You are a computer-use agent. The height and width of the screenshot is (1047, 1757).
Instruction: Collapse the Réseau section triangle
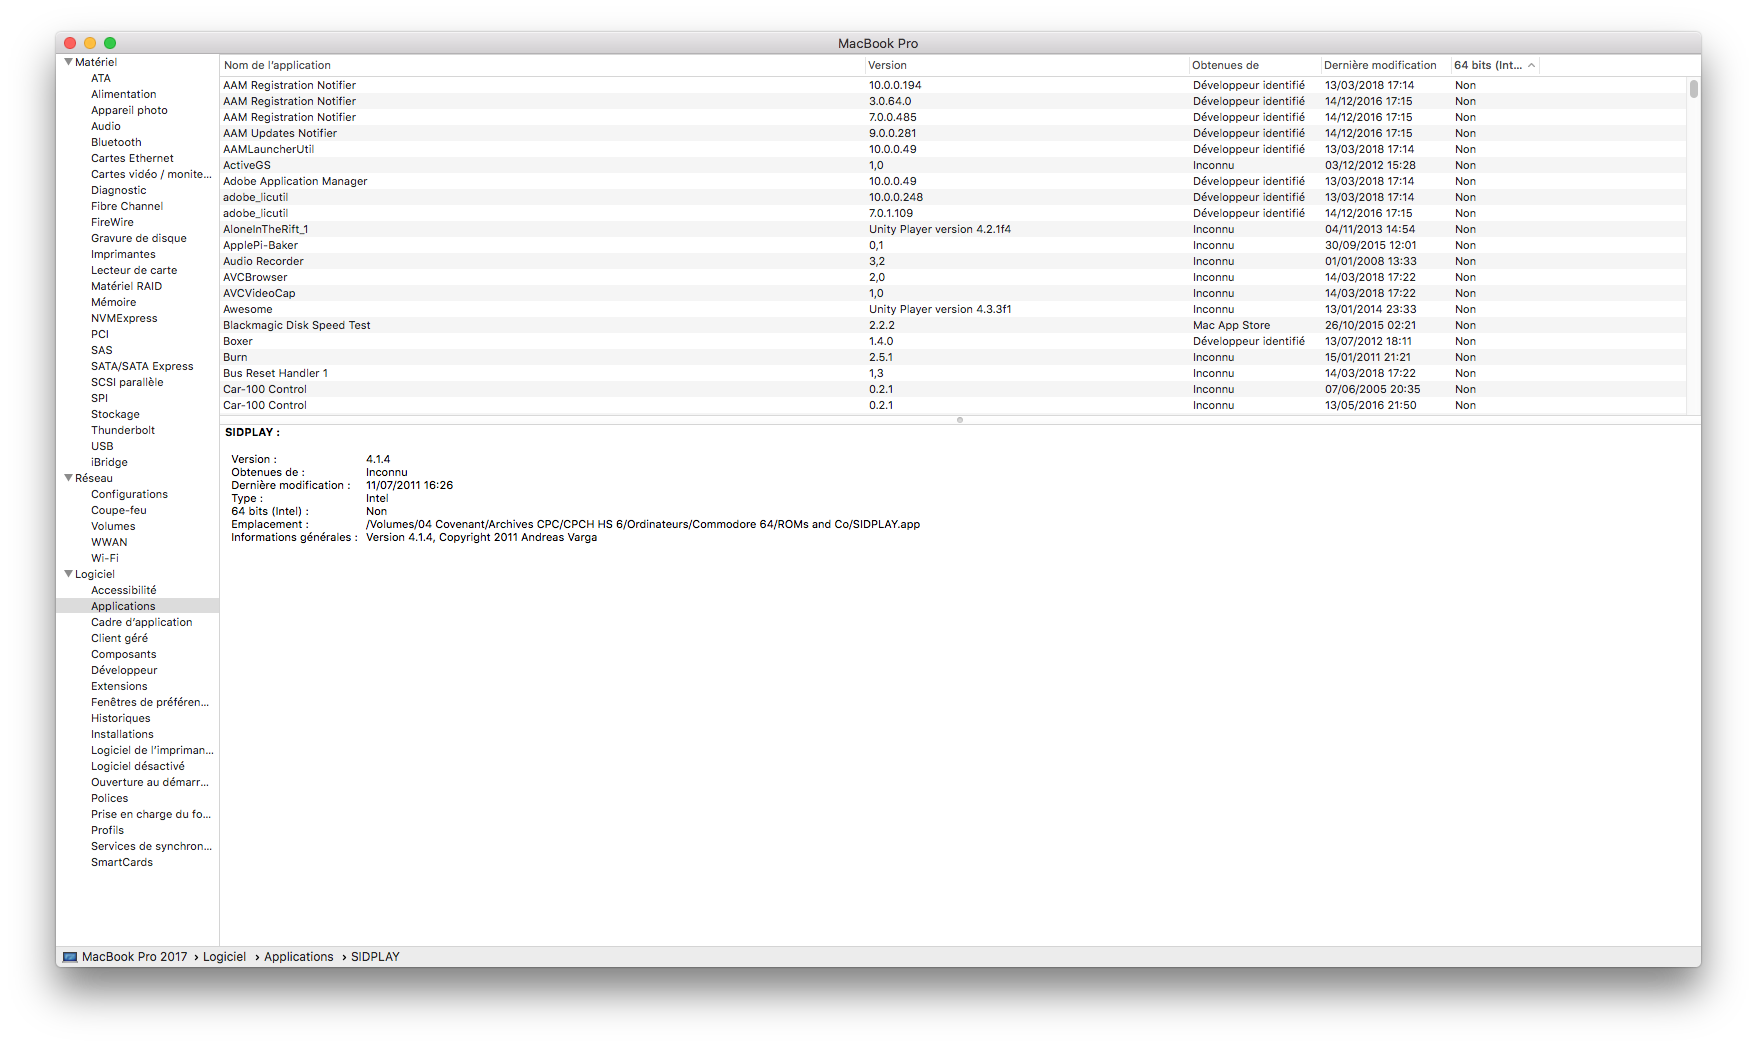pyautogui.click(x=68, y=478)
